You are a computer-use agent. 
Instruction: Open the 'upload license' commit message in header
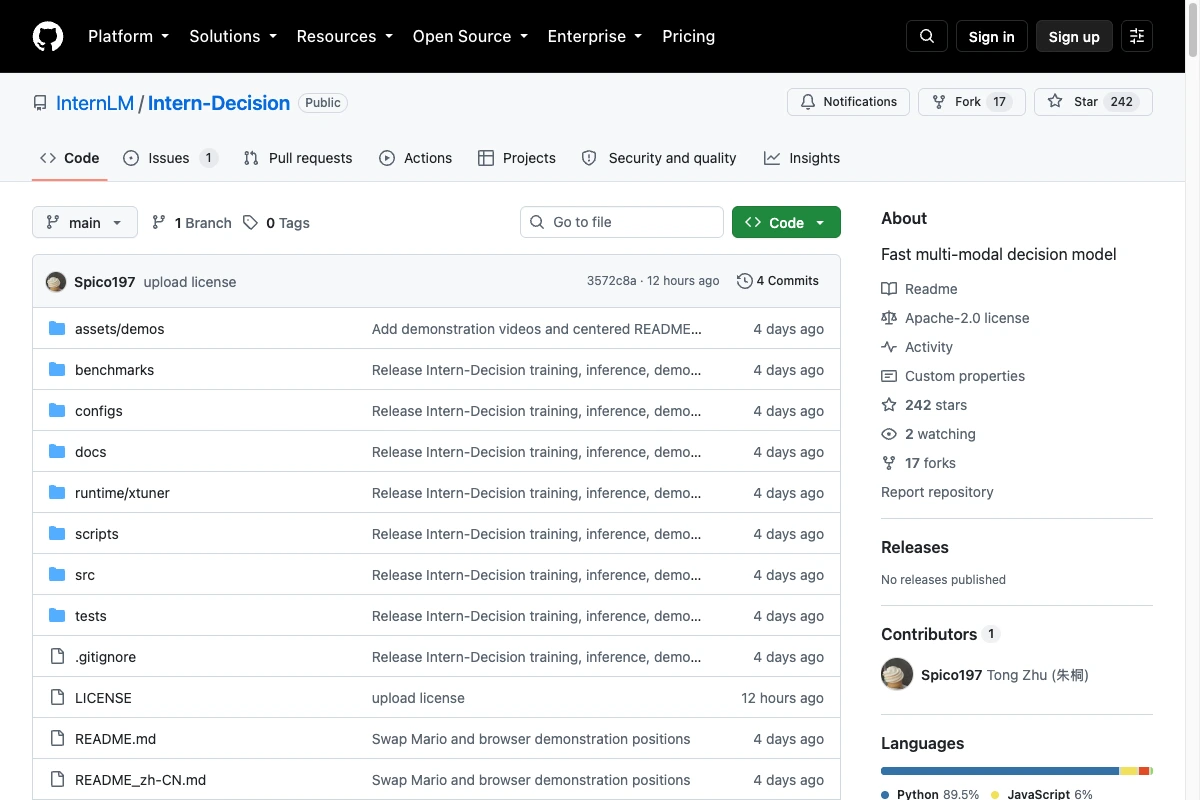coord(190,282)
